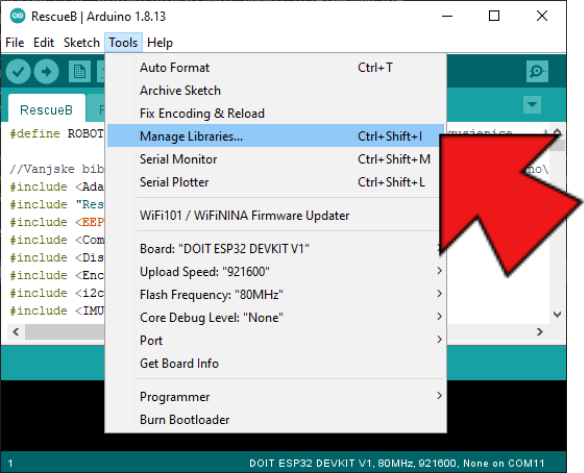Click horizontal scrollbar left arrow
The height and width of the screenshot is (473, 584).
[x=16, y=331]
